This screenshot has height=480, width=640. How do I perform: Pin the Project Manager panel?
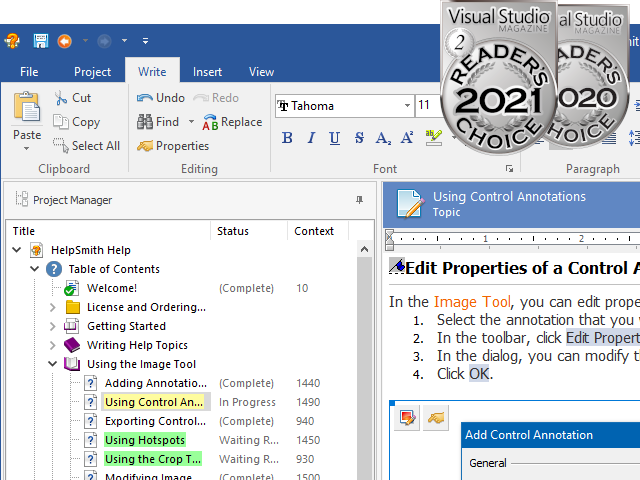tap(359, 200)
